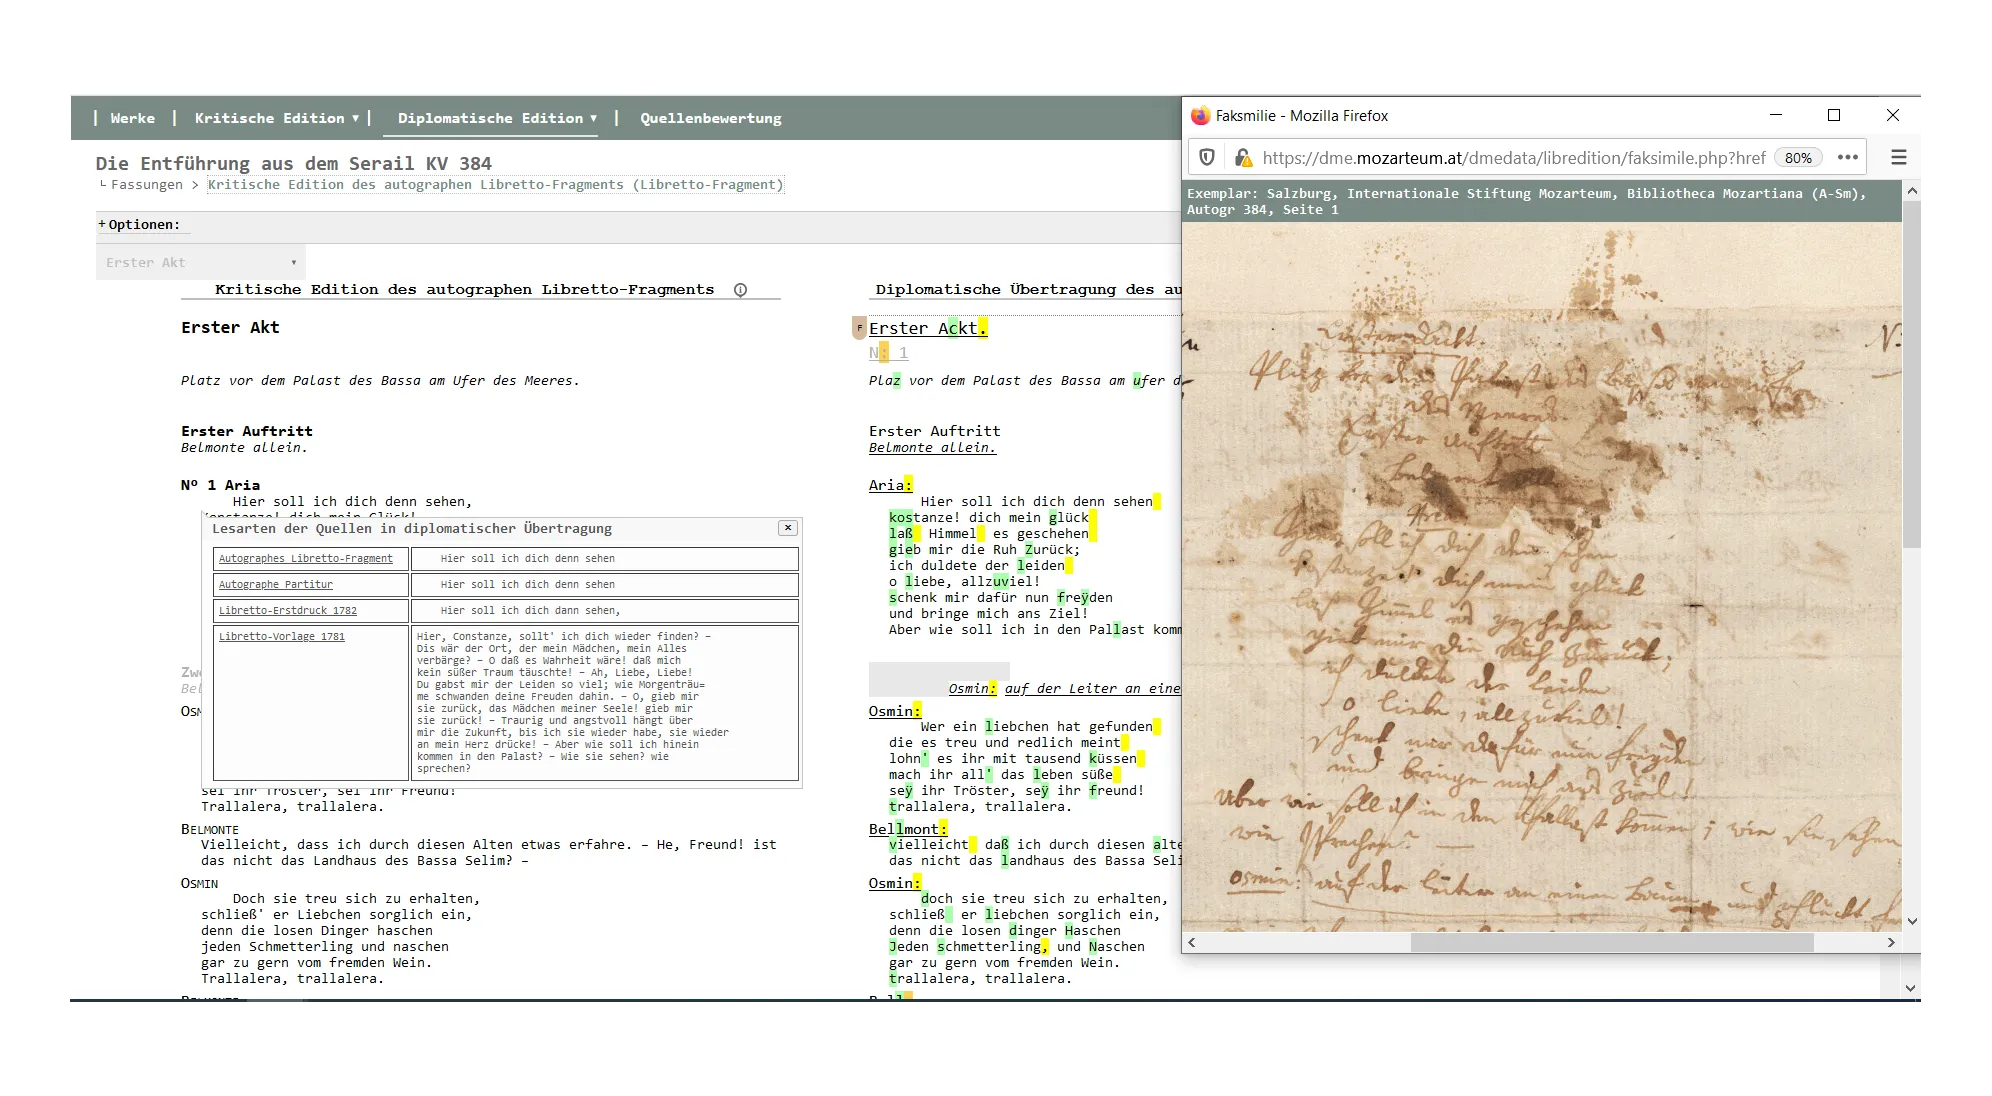Click the right arrow of facsimile horizontal scrollbar

click(x=1890, y=942)
